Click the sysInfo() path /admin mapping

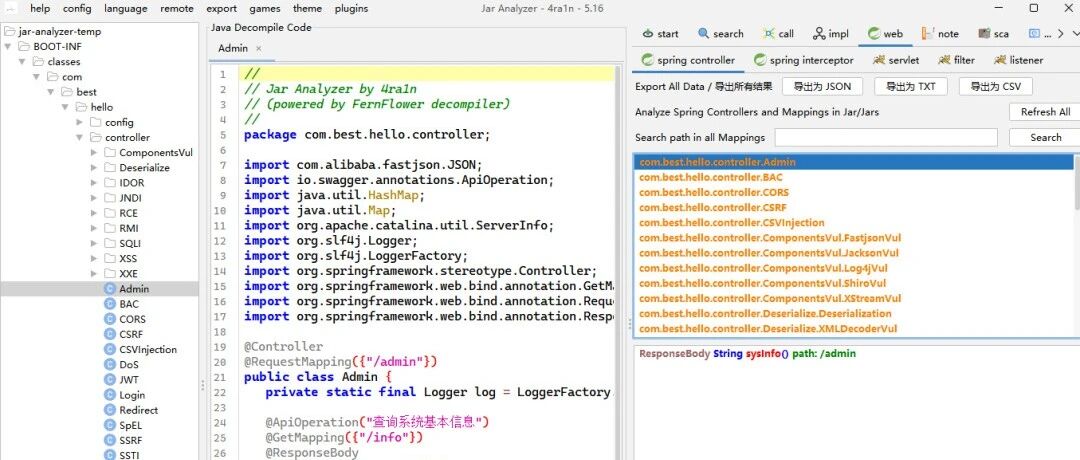point(747,353)
